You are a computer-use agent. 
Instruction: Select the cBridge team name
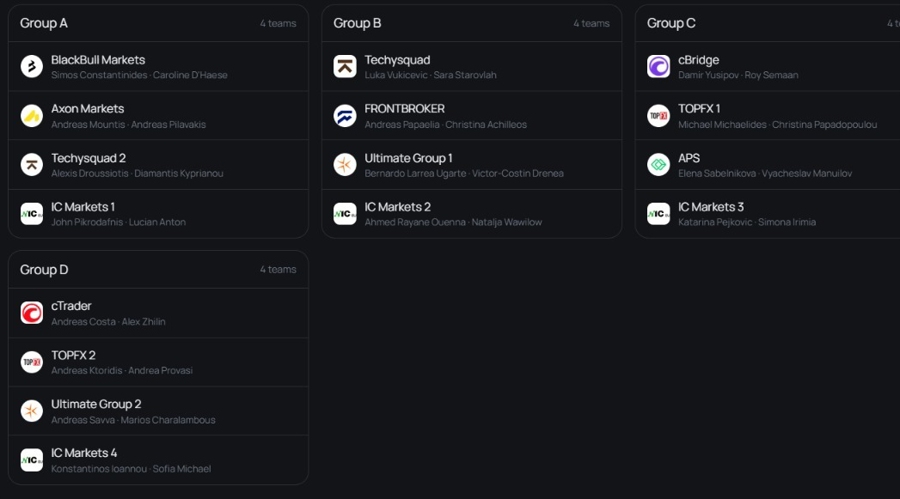(699, 60)
